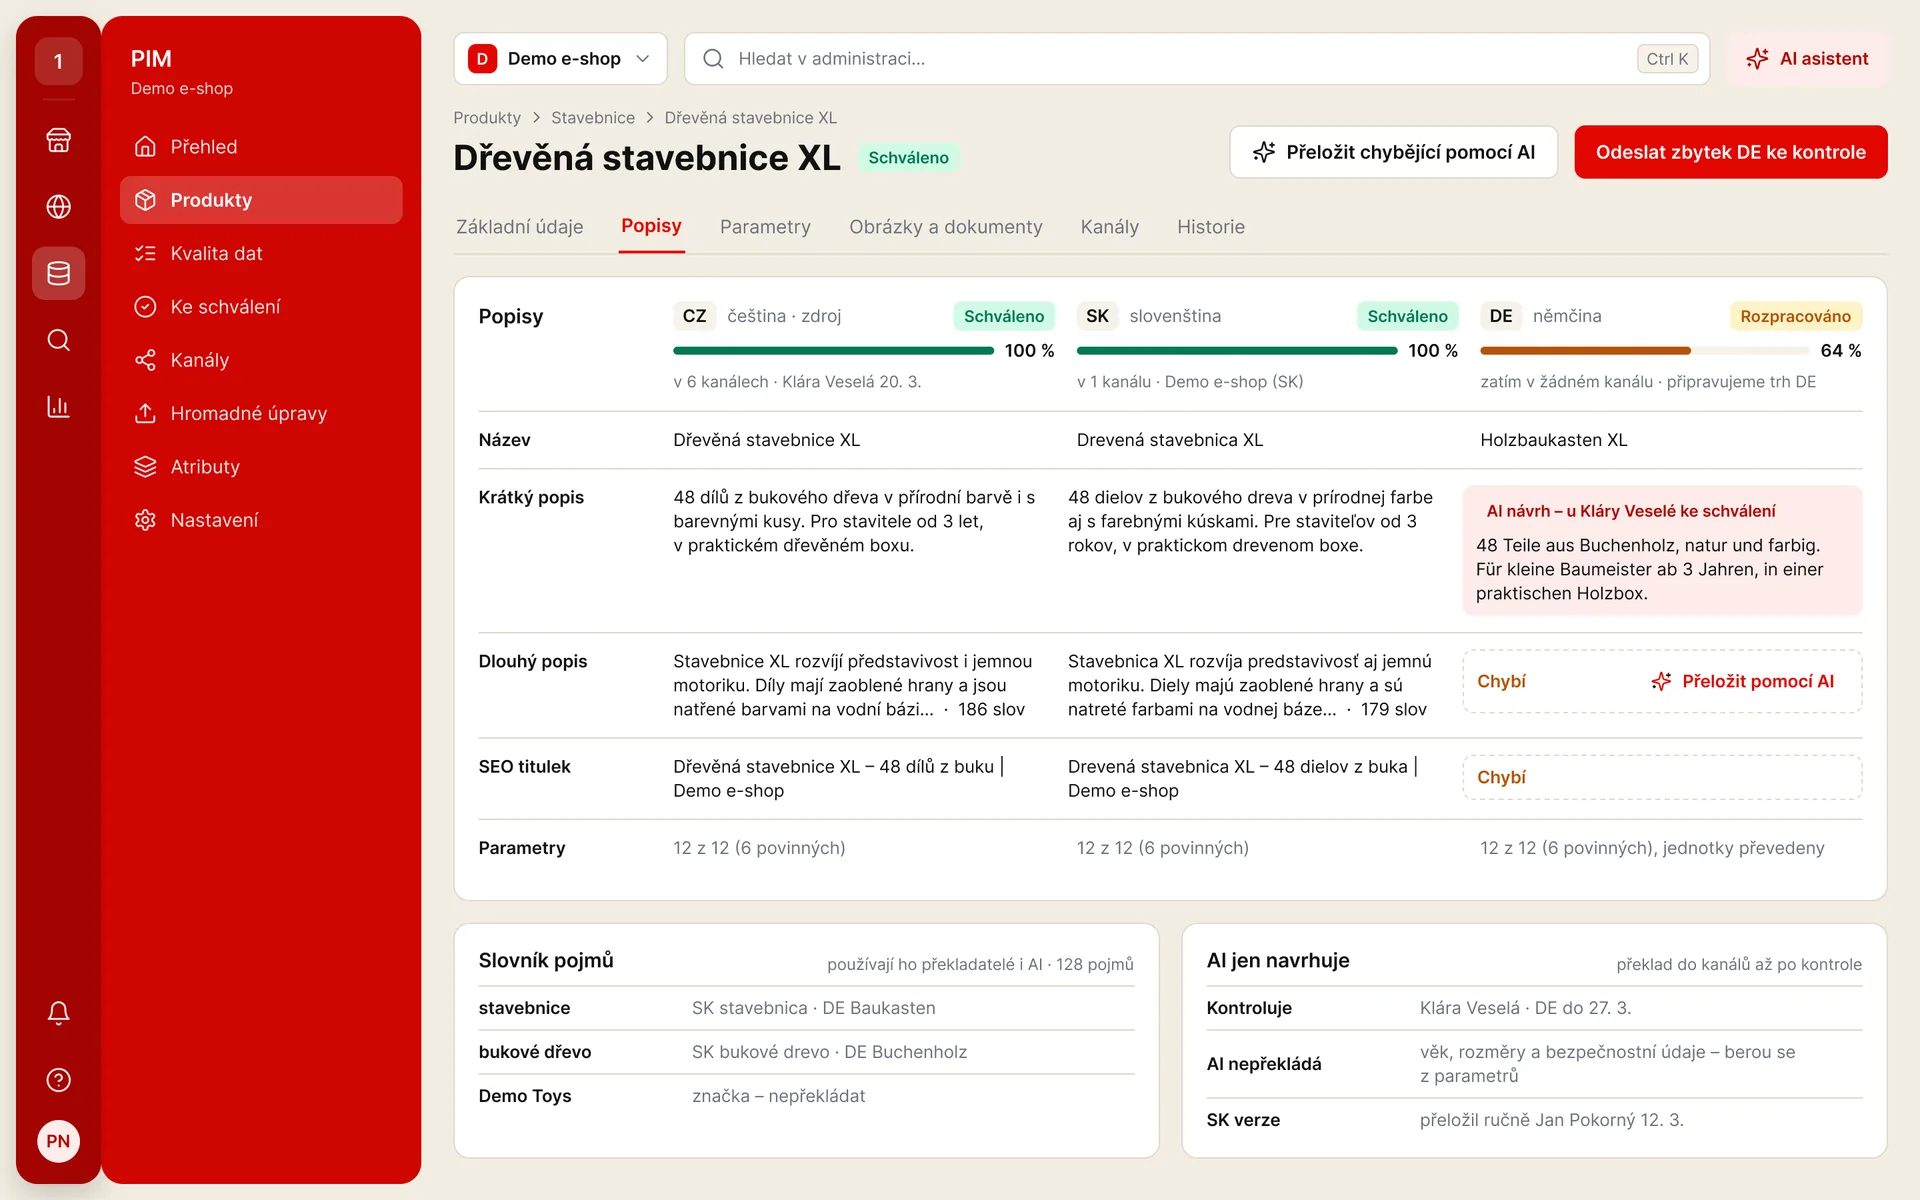Open the AI asistent button
Image resolution: width=1920 pixels, height=1200 pixels.
(x=1807, y=59)
